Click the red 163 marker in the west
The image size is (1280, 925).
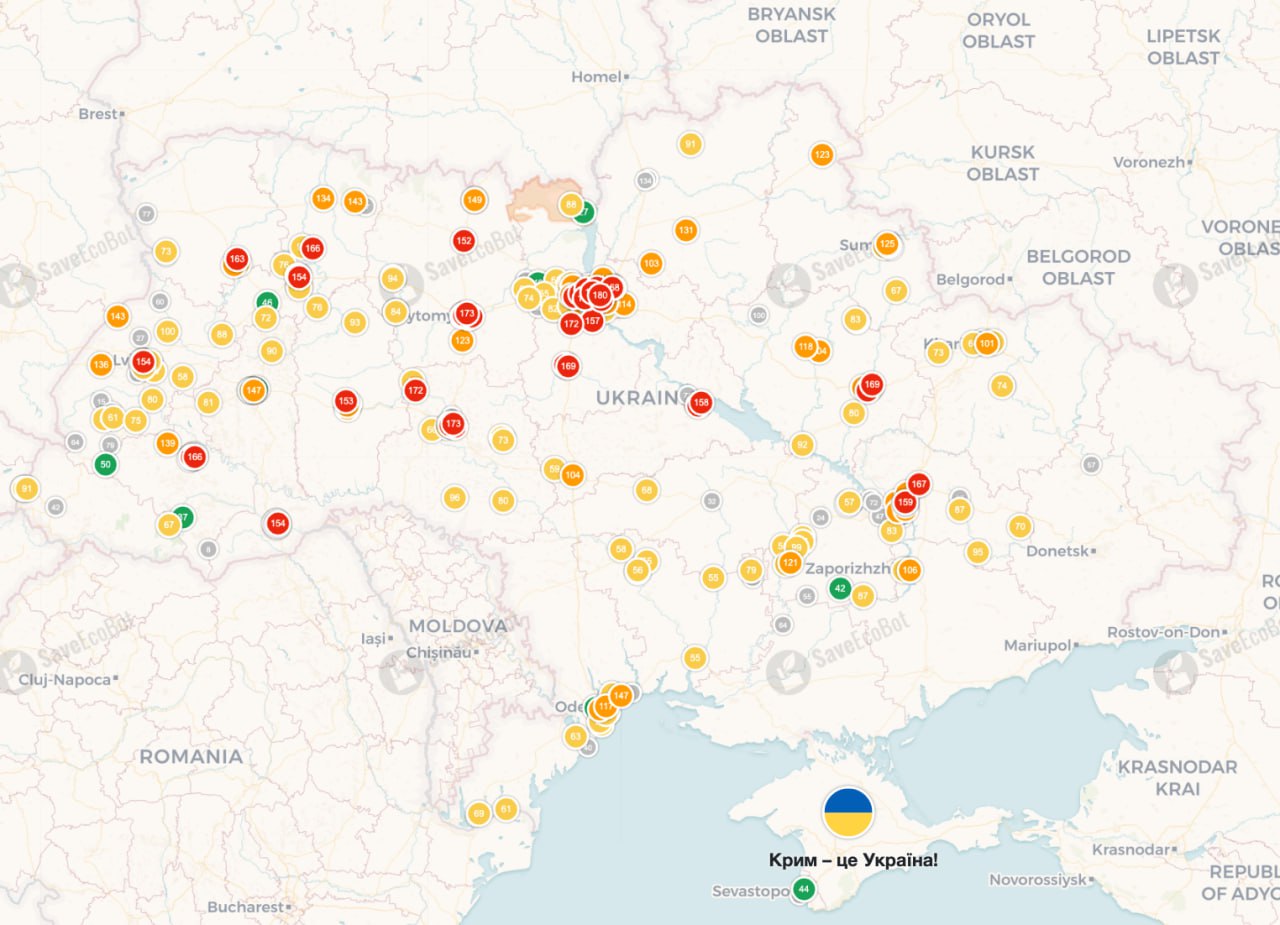[236, 259]
